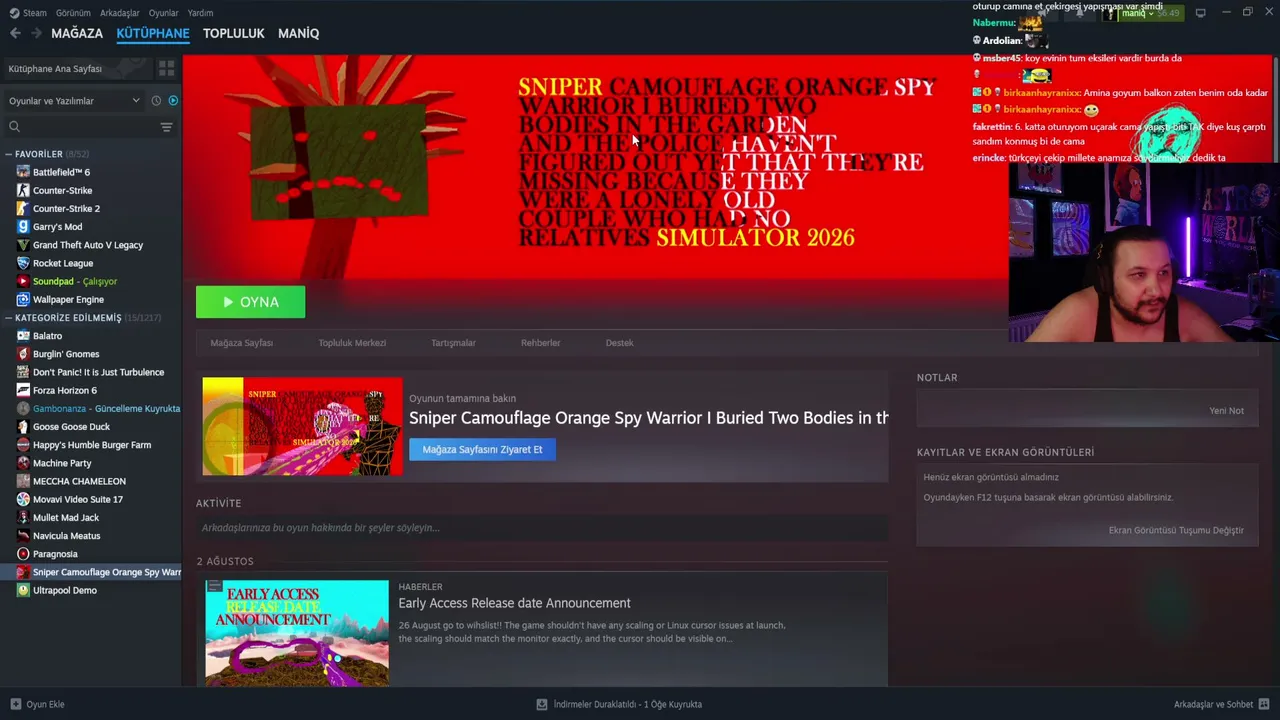Click the Garry's Mod icon
1280x720 pixels.
23,227
